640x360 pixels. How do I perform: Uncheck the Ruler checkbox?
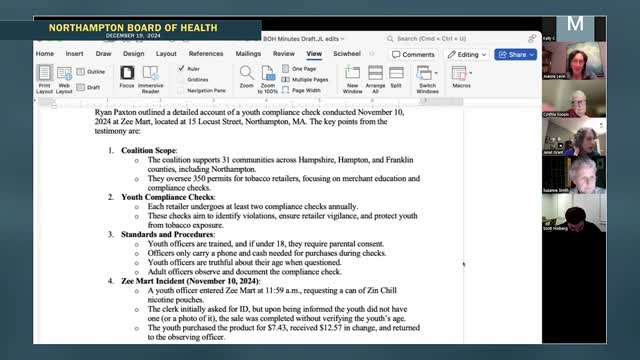182,69
